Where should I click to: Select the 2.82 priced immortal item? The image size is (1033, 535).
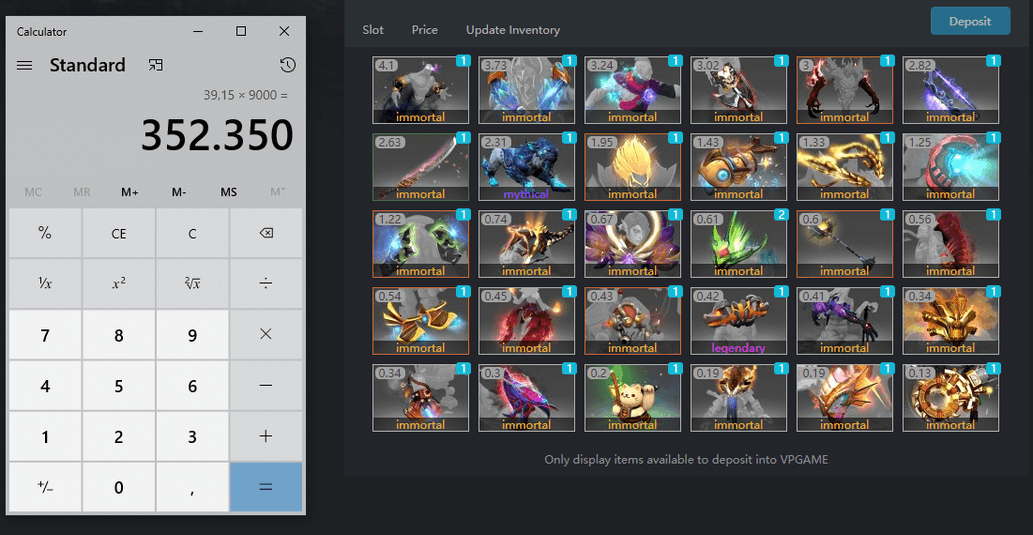951,90
